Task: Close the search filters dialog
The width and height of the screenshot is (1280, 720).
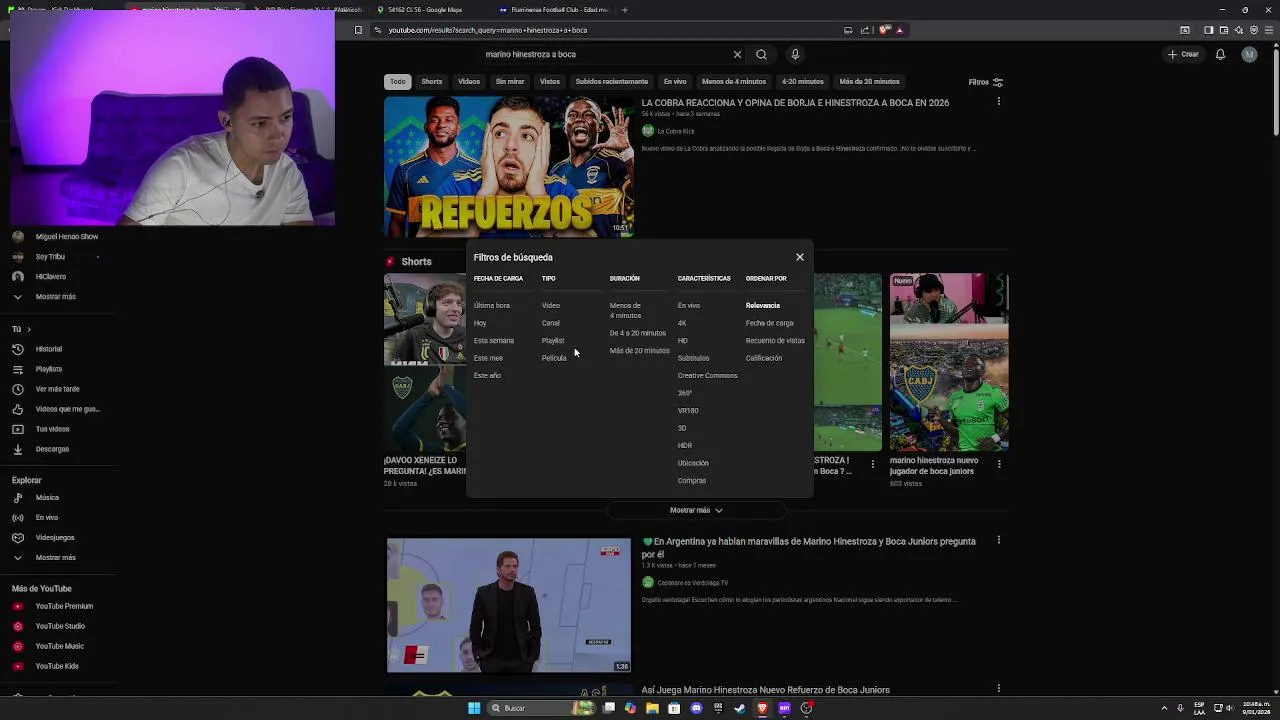Action: pyautogui.click(x=800, y=257)
